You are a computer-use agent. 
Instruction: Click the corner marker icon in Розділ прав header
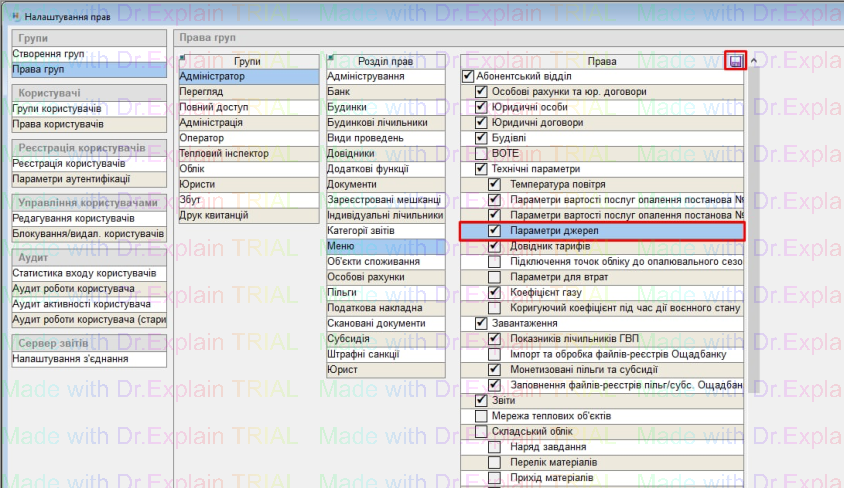[x=331, y=57]
